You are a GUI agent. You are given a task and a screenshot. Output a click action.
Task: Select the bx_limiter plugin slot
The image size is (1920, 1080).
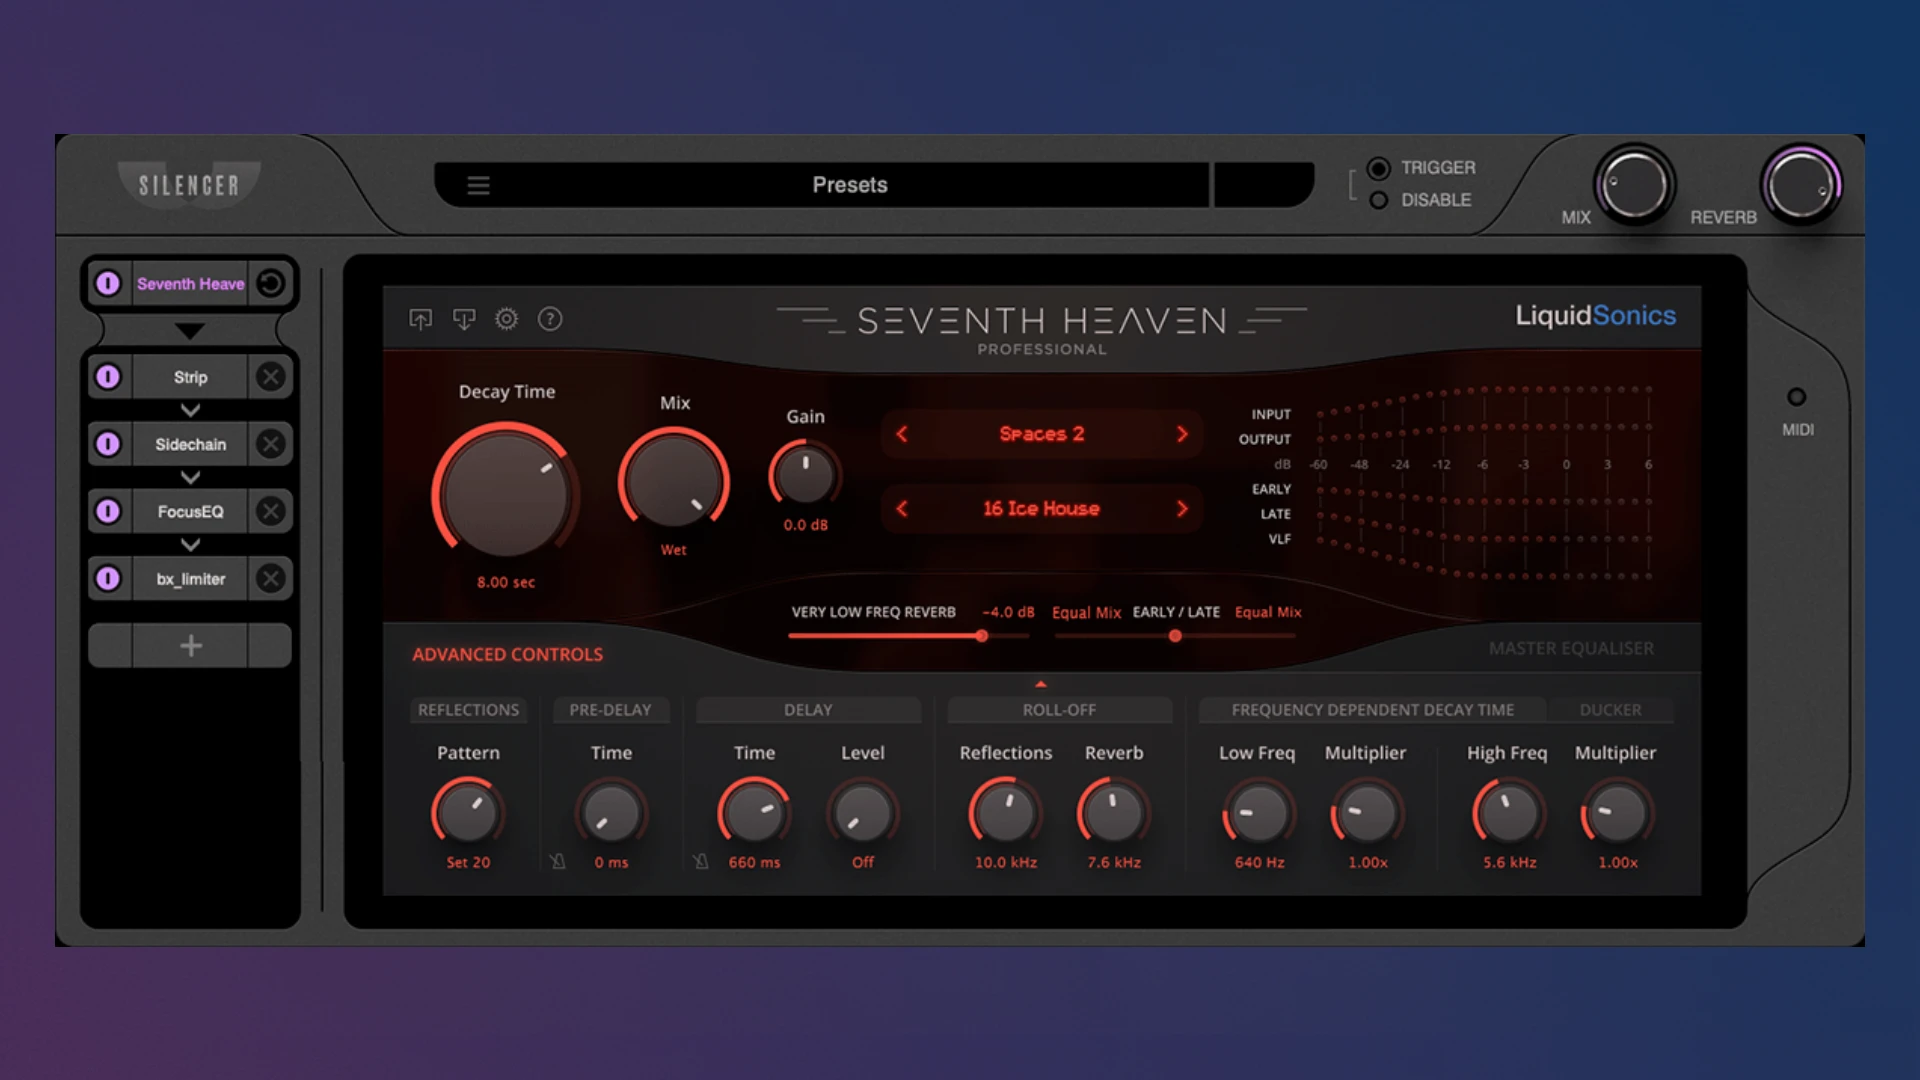[190, 578]
